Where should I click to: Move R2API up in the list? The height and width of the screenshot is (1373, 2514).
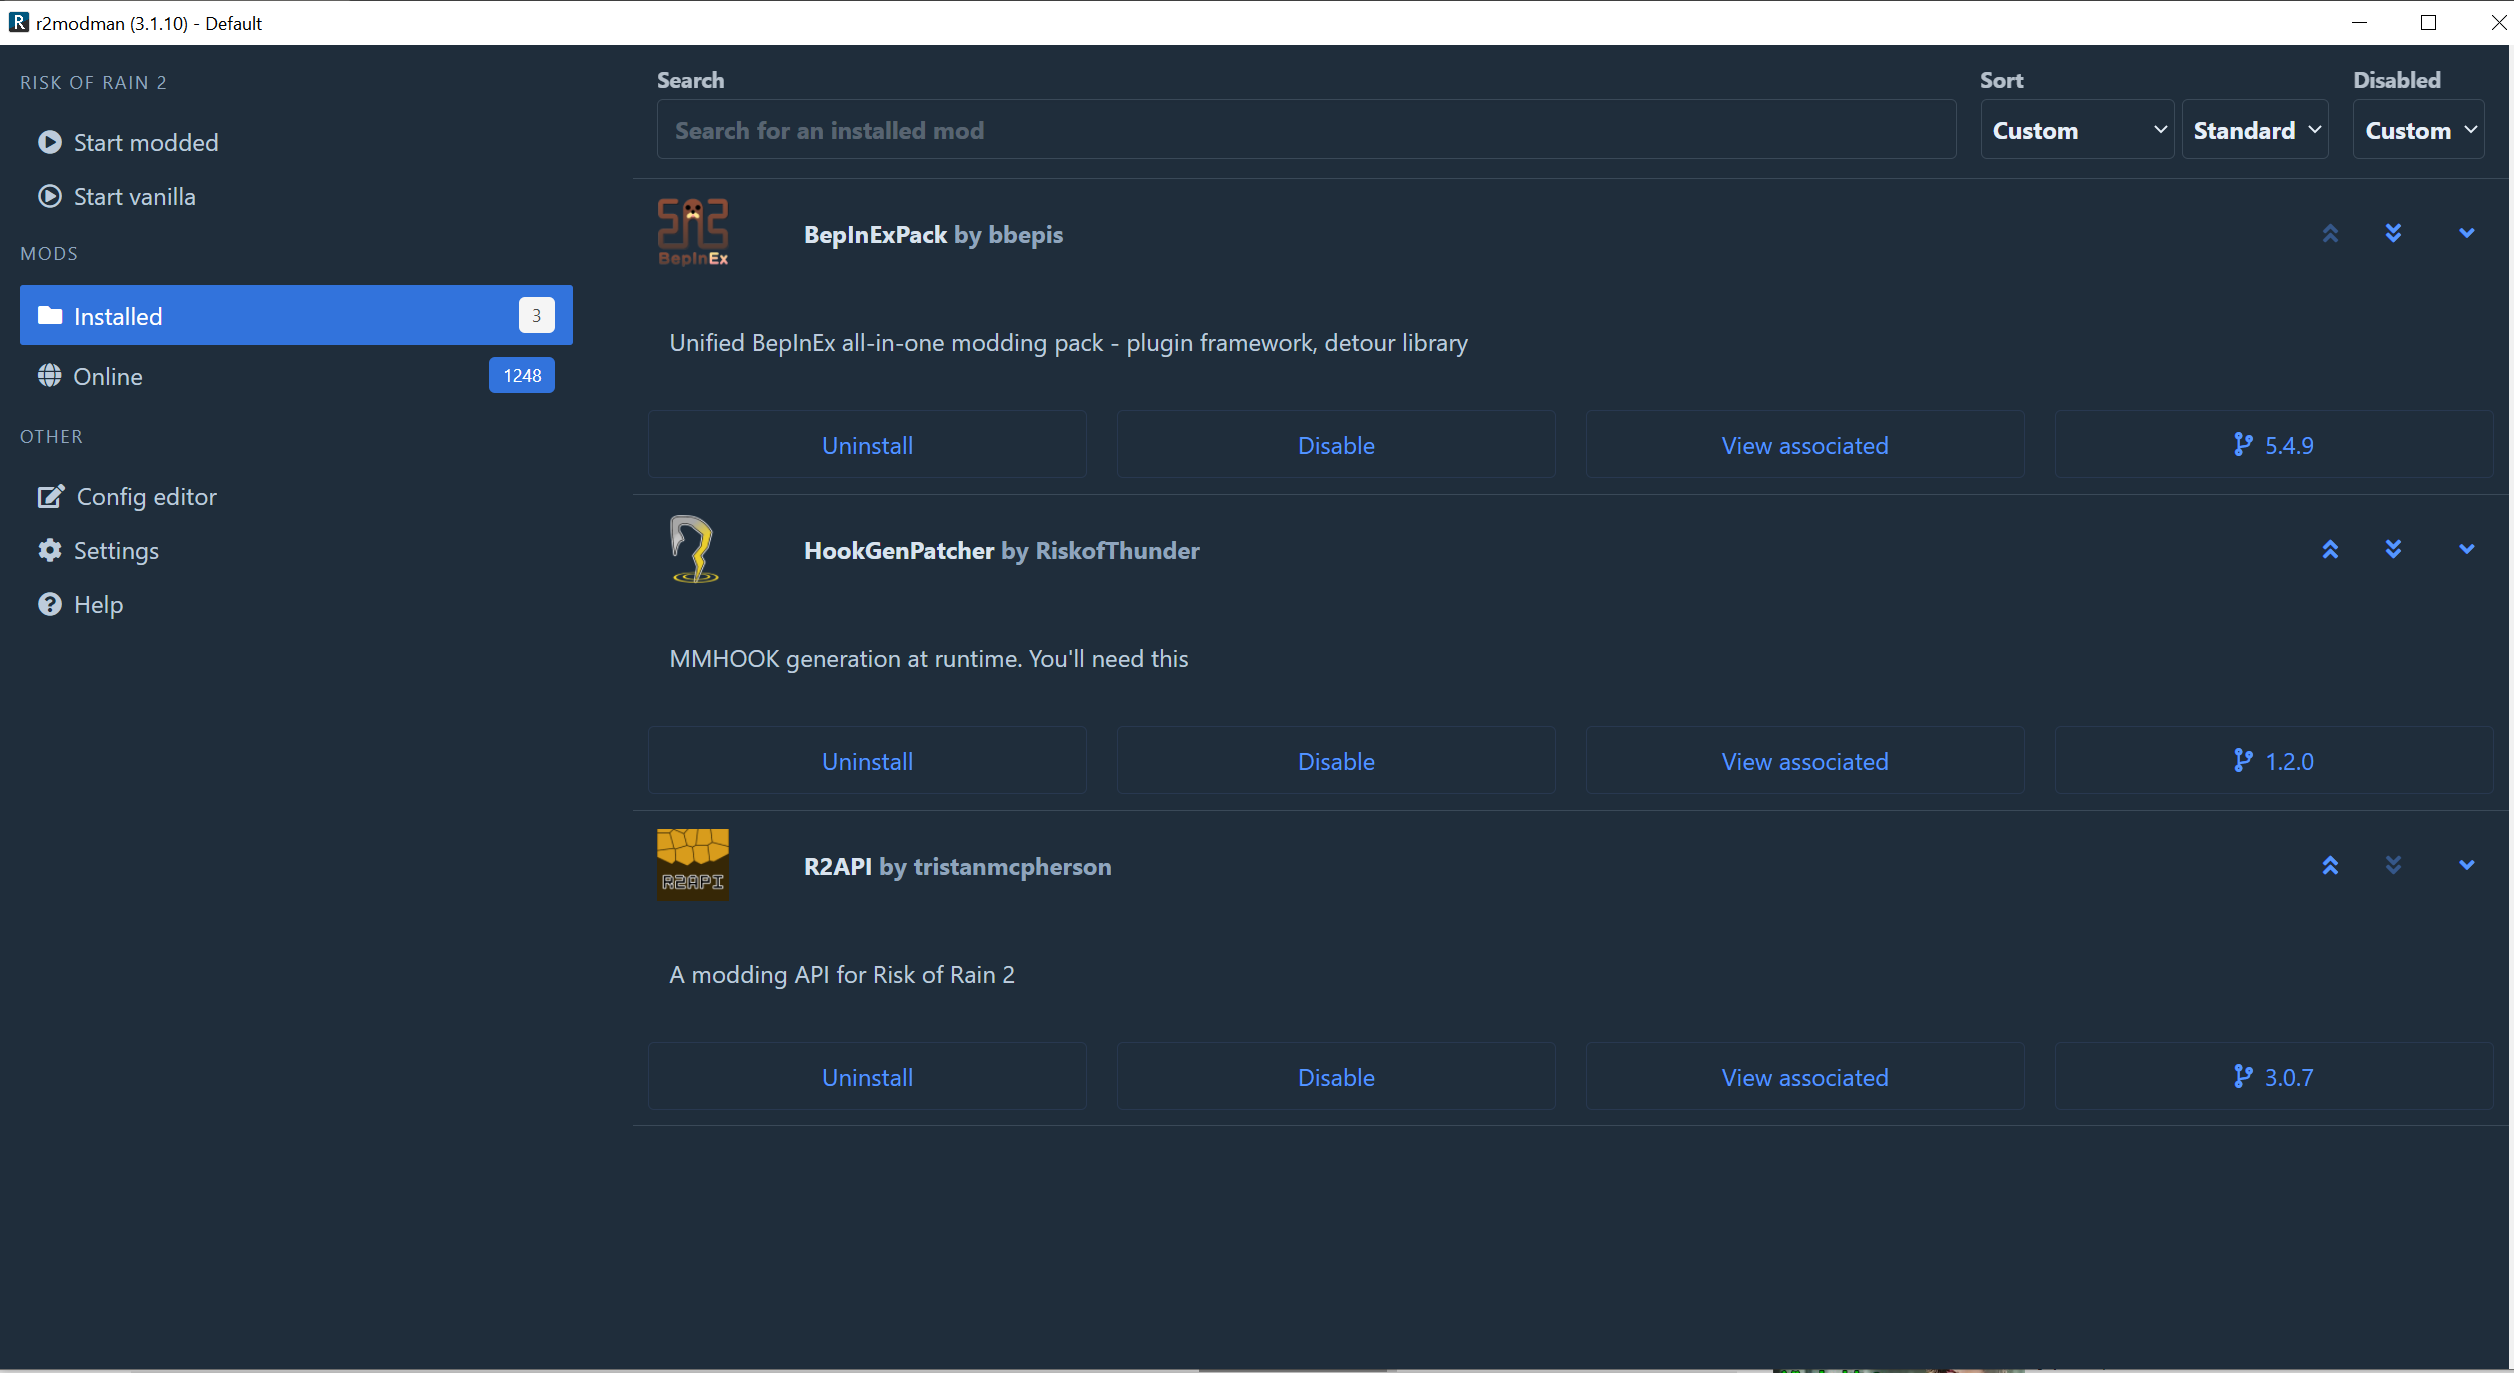pyautogui.click(x=2330, y=865)
